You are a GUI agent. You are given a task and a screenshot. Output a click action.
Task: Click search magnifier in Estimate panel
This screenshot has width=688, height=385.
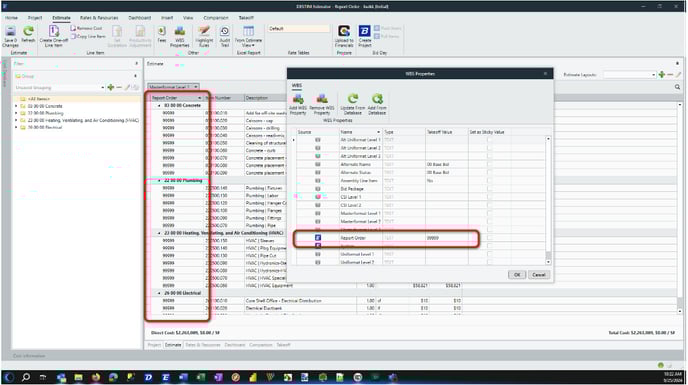677,87
